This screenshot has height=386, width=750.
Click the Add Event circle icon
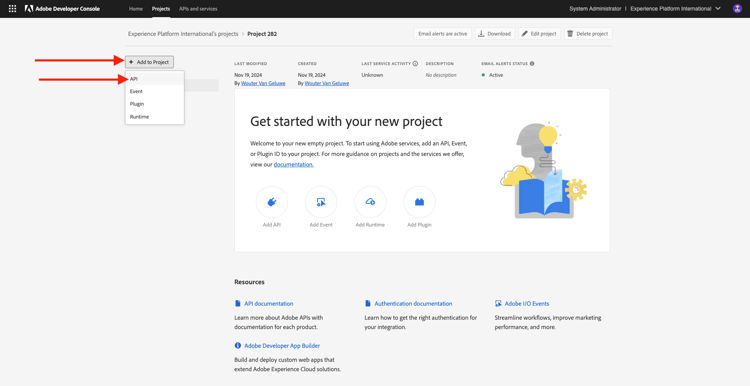pyautogui.click(x=321, y=202)
